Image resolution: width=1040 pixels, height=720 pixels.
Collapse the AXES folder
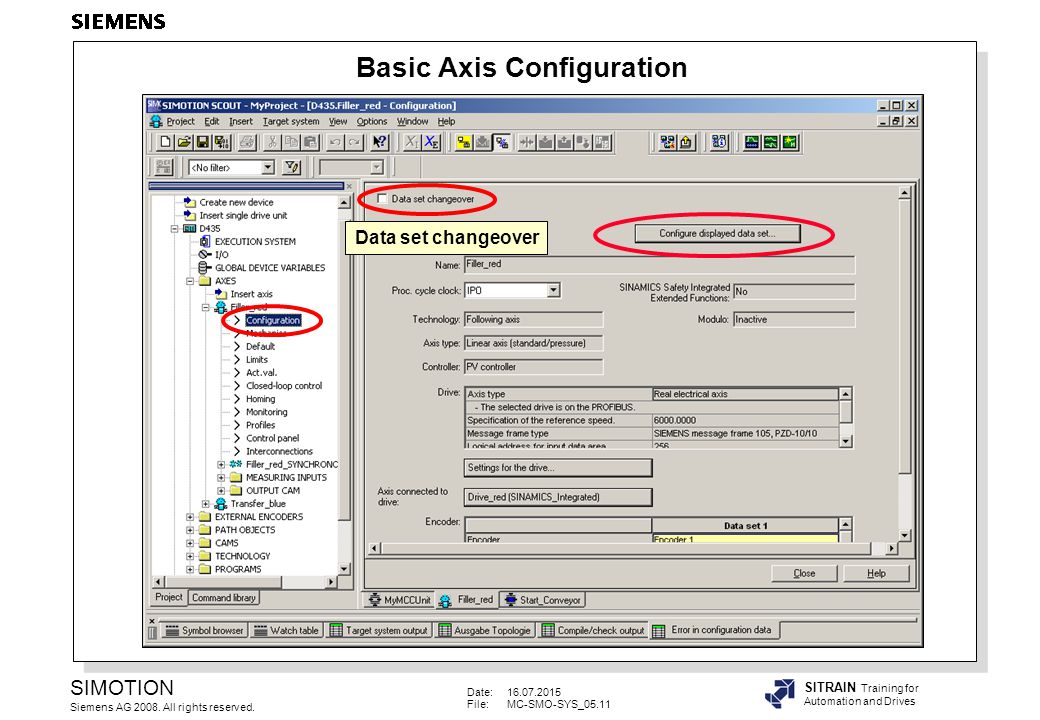click(190, 281)
